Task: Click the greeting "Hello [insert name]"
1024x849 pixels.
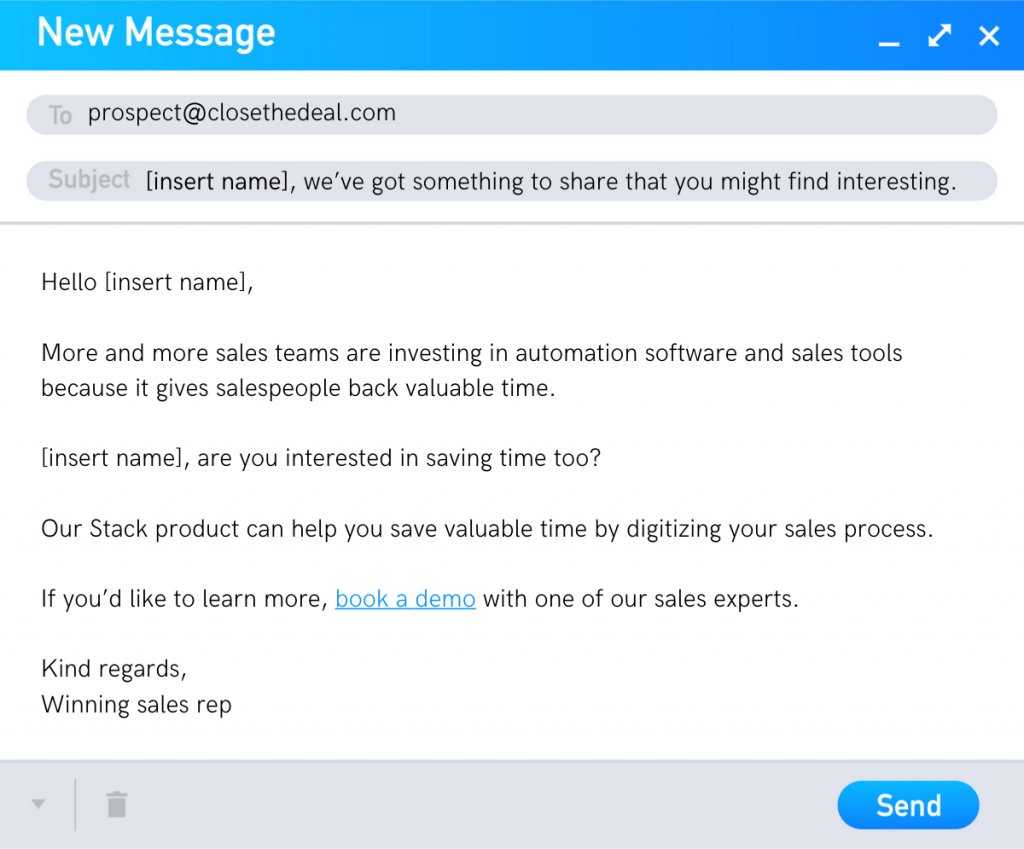Action: [x=147, y=282]
